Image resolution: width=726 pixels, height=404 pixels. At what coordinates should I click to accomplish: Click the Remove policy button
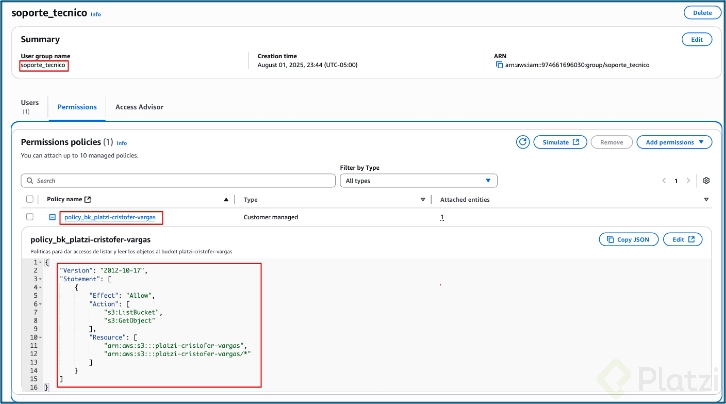pos(612,142)
